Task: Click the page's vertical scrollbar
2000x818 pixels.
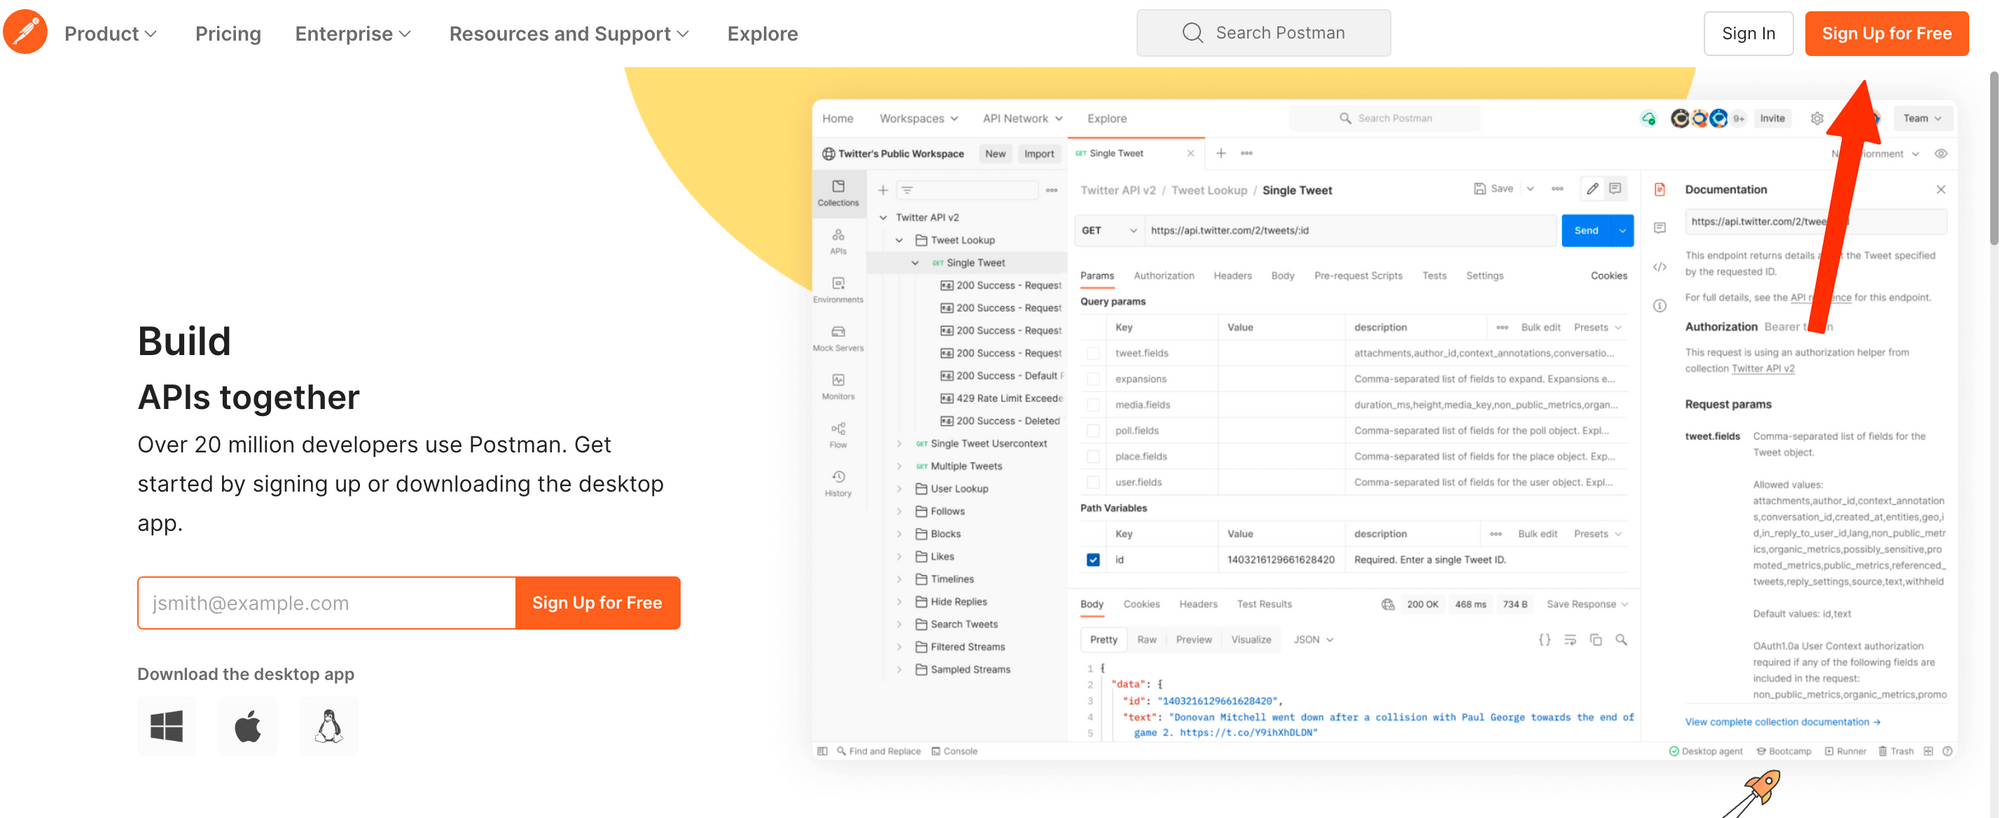Action: pos(1993,160)
